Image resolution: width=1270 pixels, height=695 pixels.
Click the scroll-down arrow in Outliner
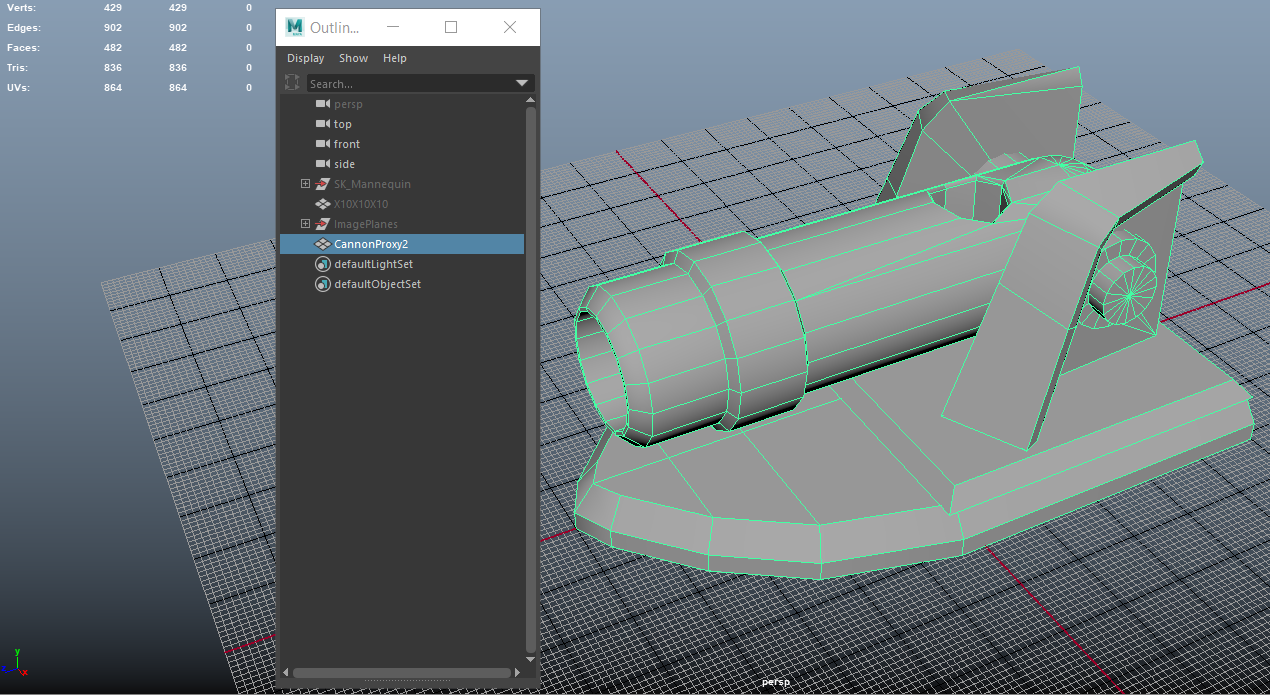[x=531, y=660]
